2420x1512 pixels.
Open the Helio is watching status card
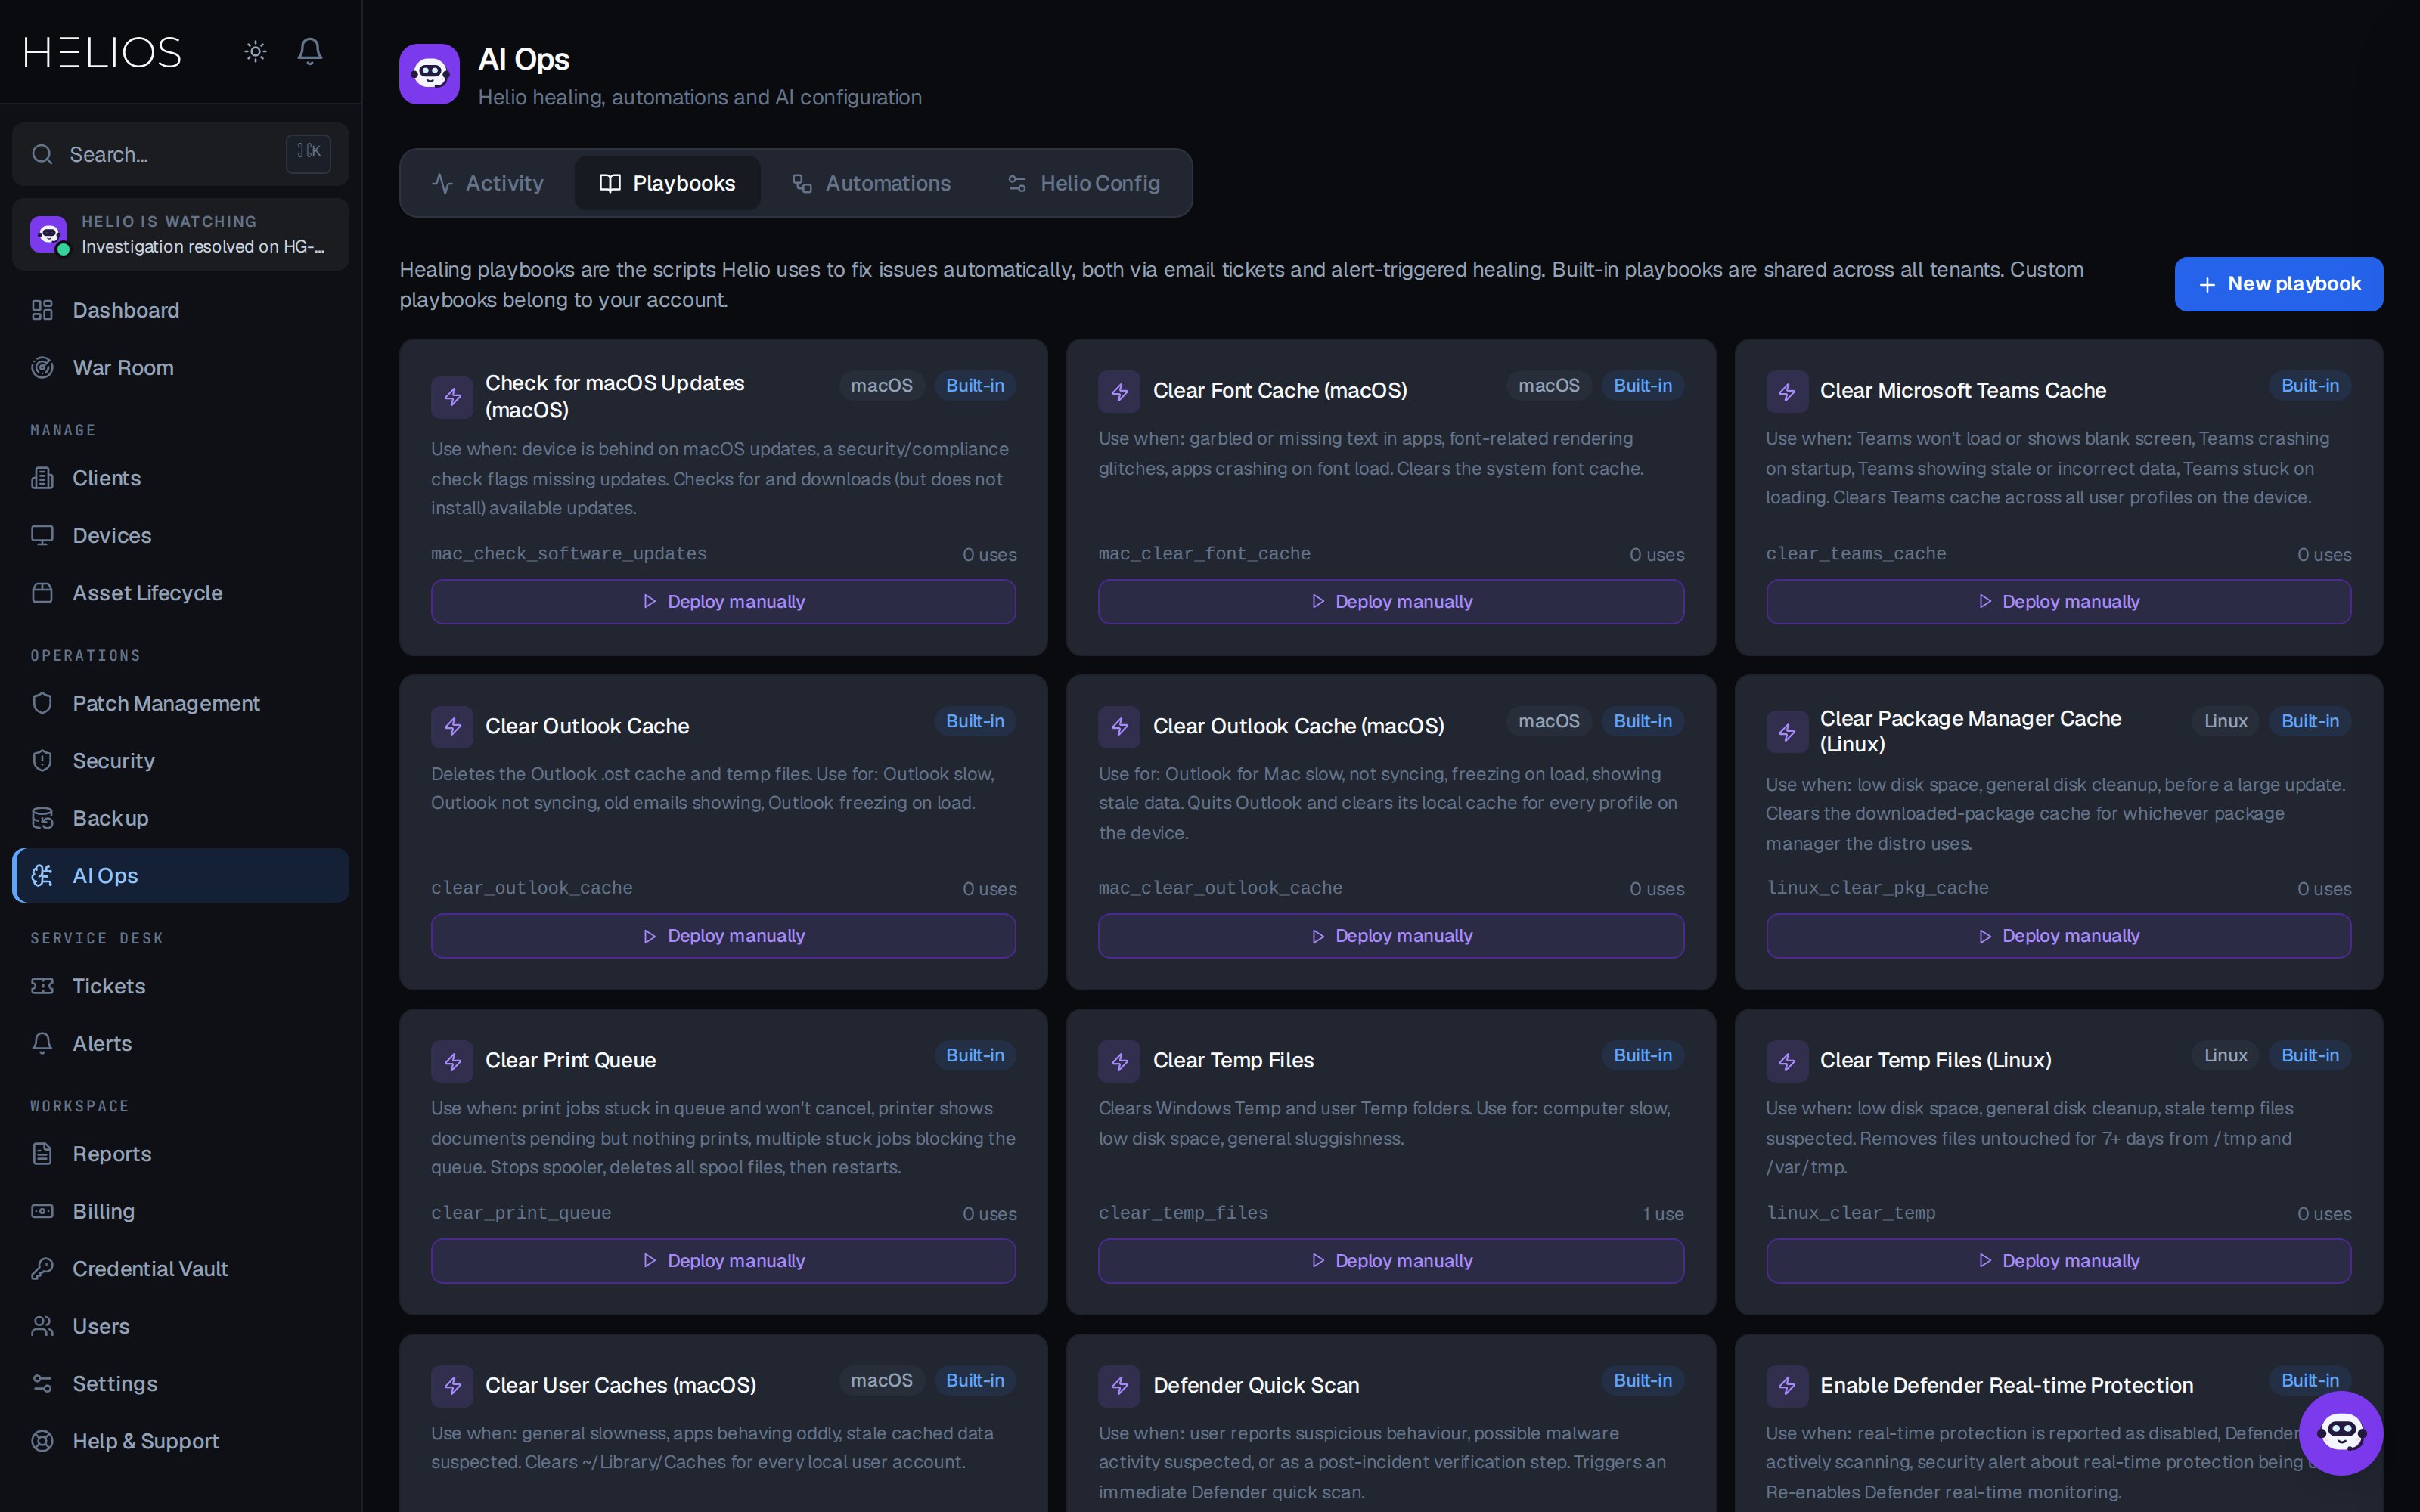tap(181, 234)
